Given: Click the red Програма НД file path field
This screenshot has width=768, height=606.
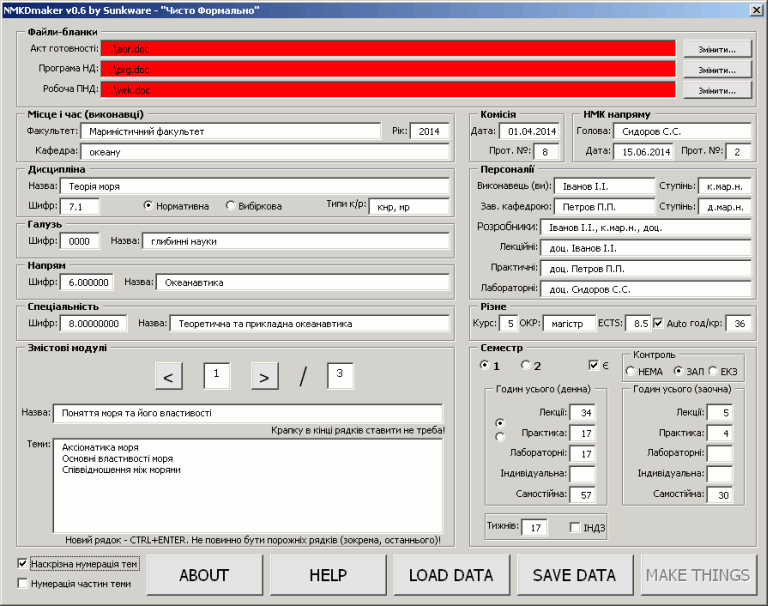Looking at the screenshot, I should click(x=388, y=70).
